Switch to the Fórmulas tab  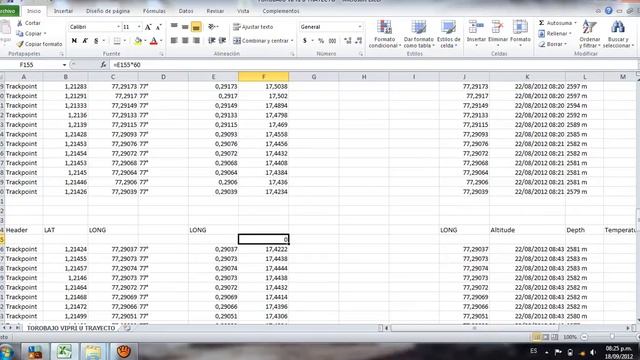point(154,11)
